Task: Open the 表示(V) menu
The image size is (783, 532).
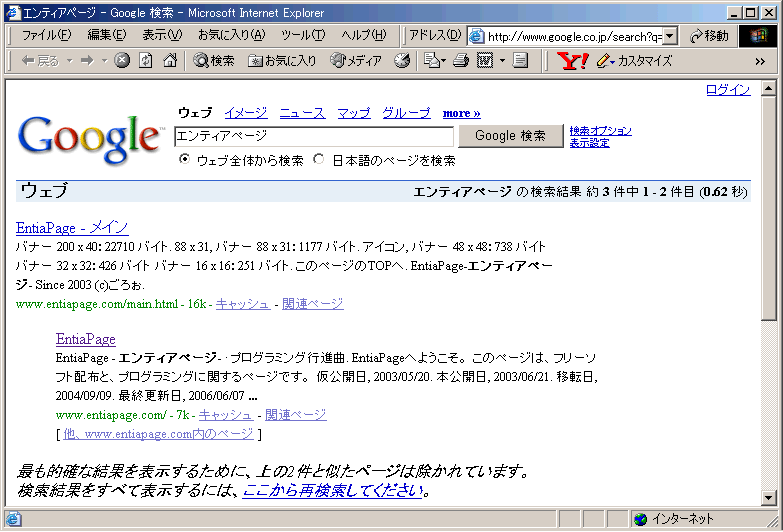Action: [162, 35]
